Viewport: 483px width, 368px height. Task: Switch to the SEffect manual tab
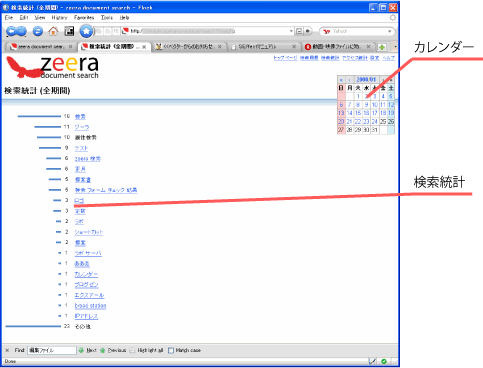click(x=263, y=47)
